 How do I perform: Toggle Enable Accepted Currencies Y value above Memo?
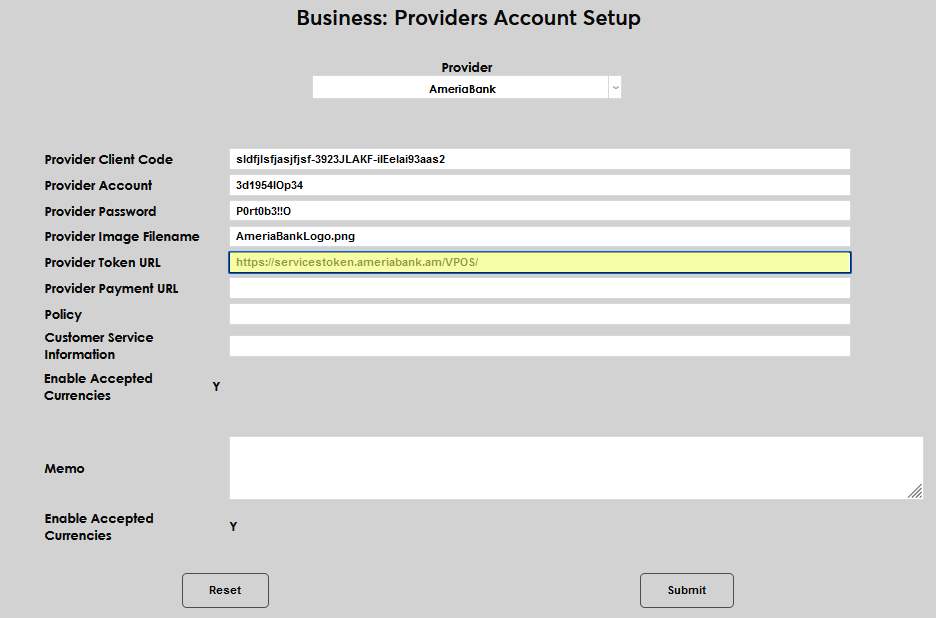pyautogui.click(x=216, y=387)
